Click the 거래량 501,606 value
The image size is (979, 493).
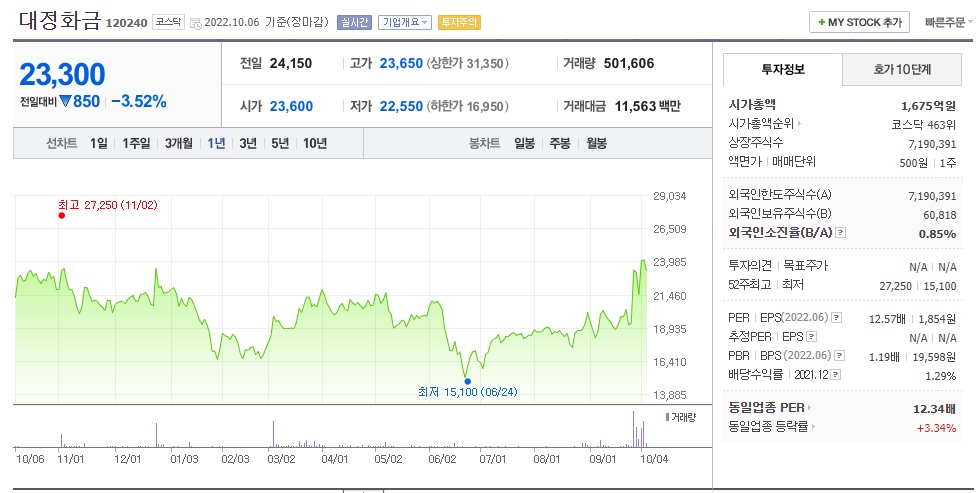[629, 63]
